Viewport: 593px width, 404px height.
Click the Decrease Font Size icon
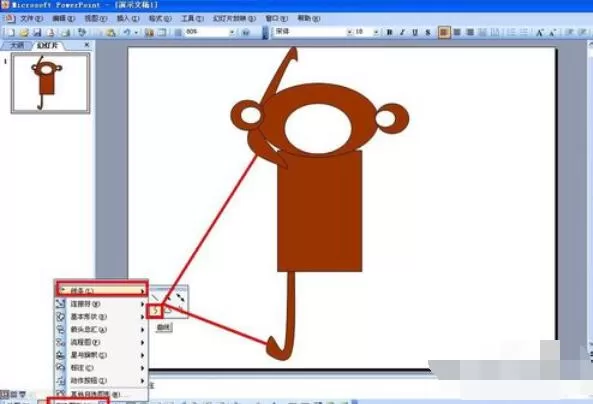point(553,33)
